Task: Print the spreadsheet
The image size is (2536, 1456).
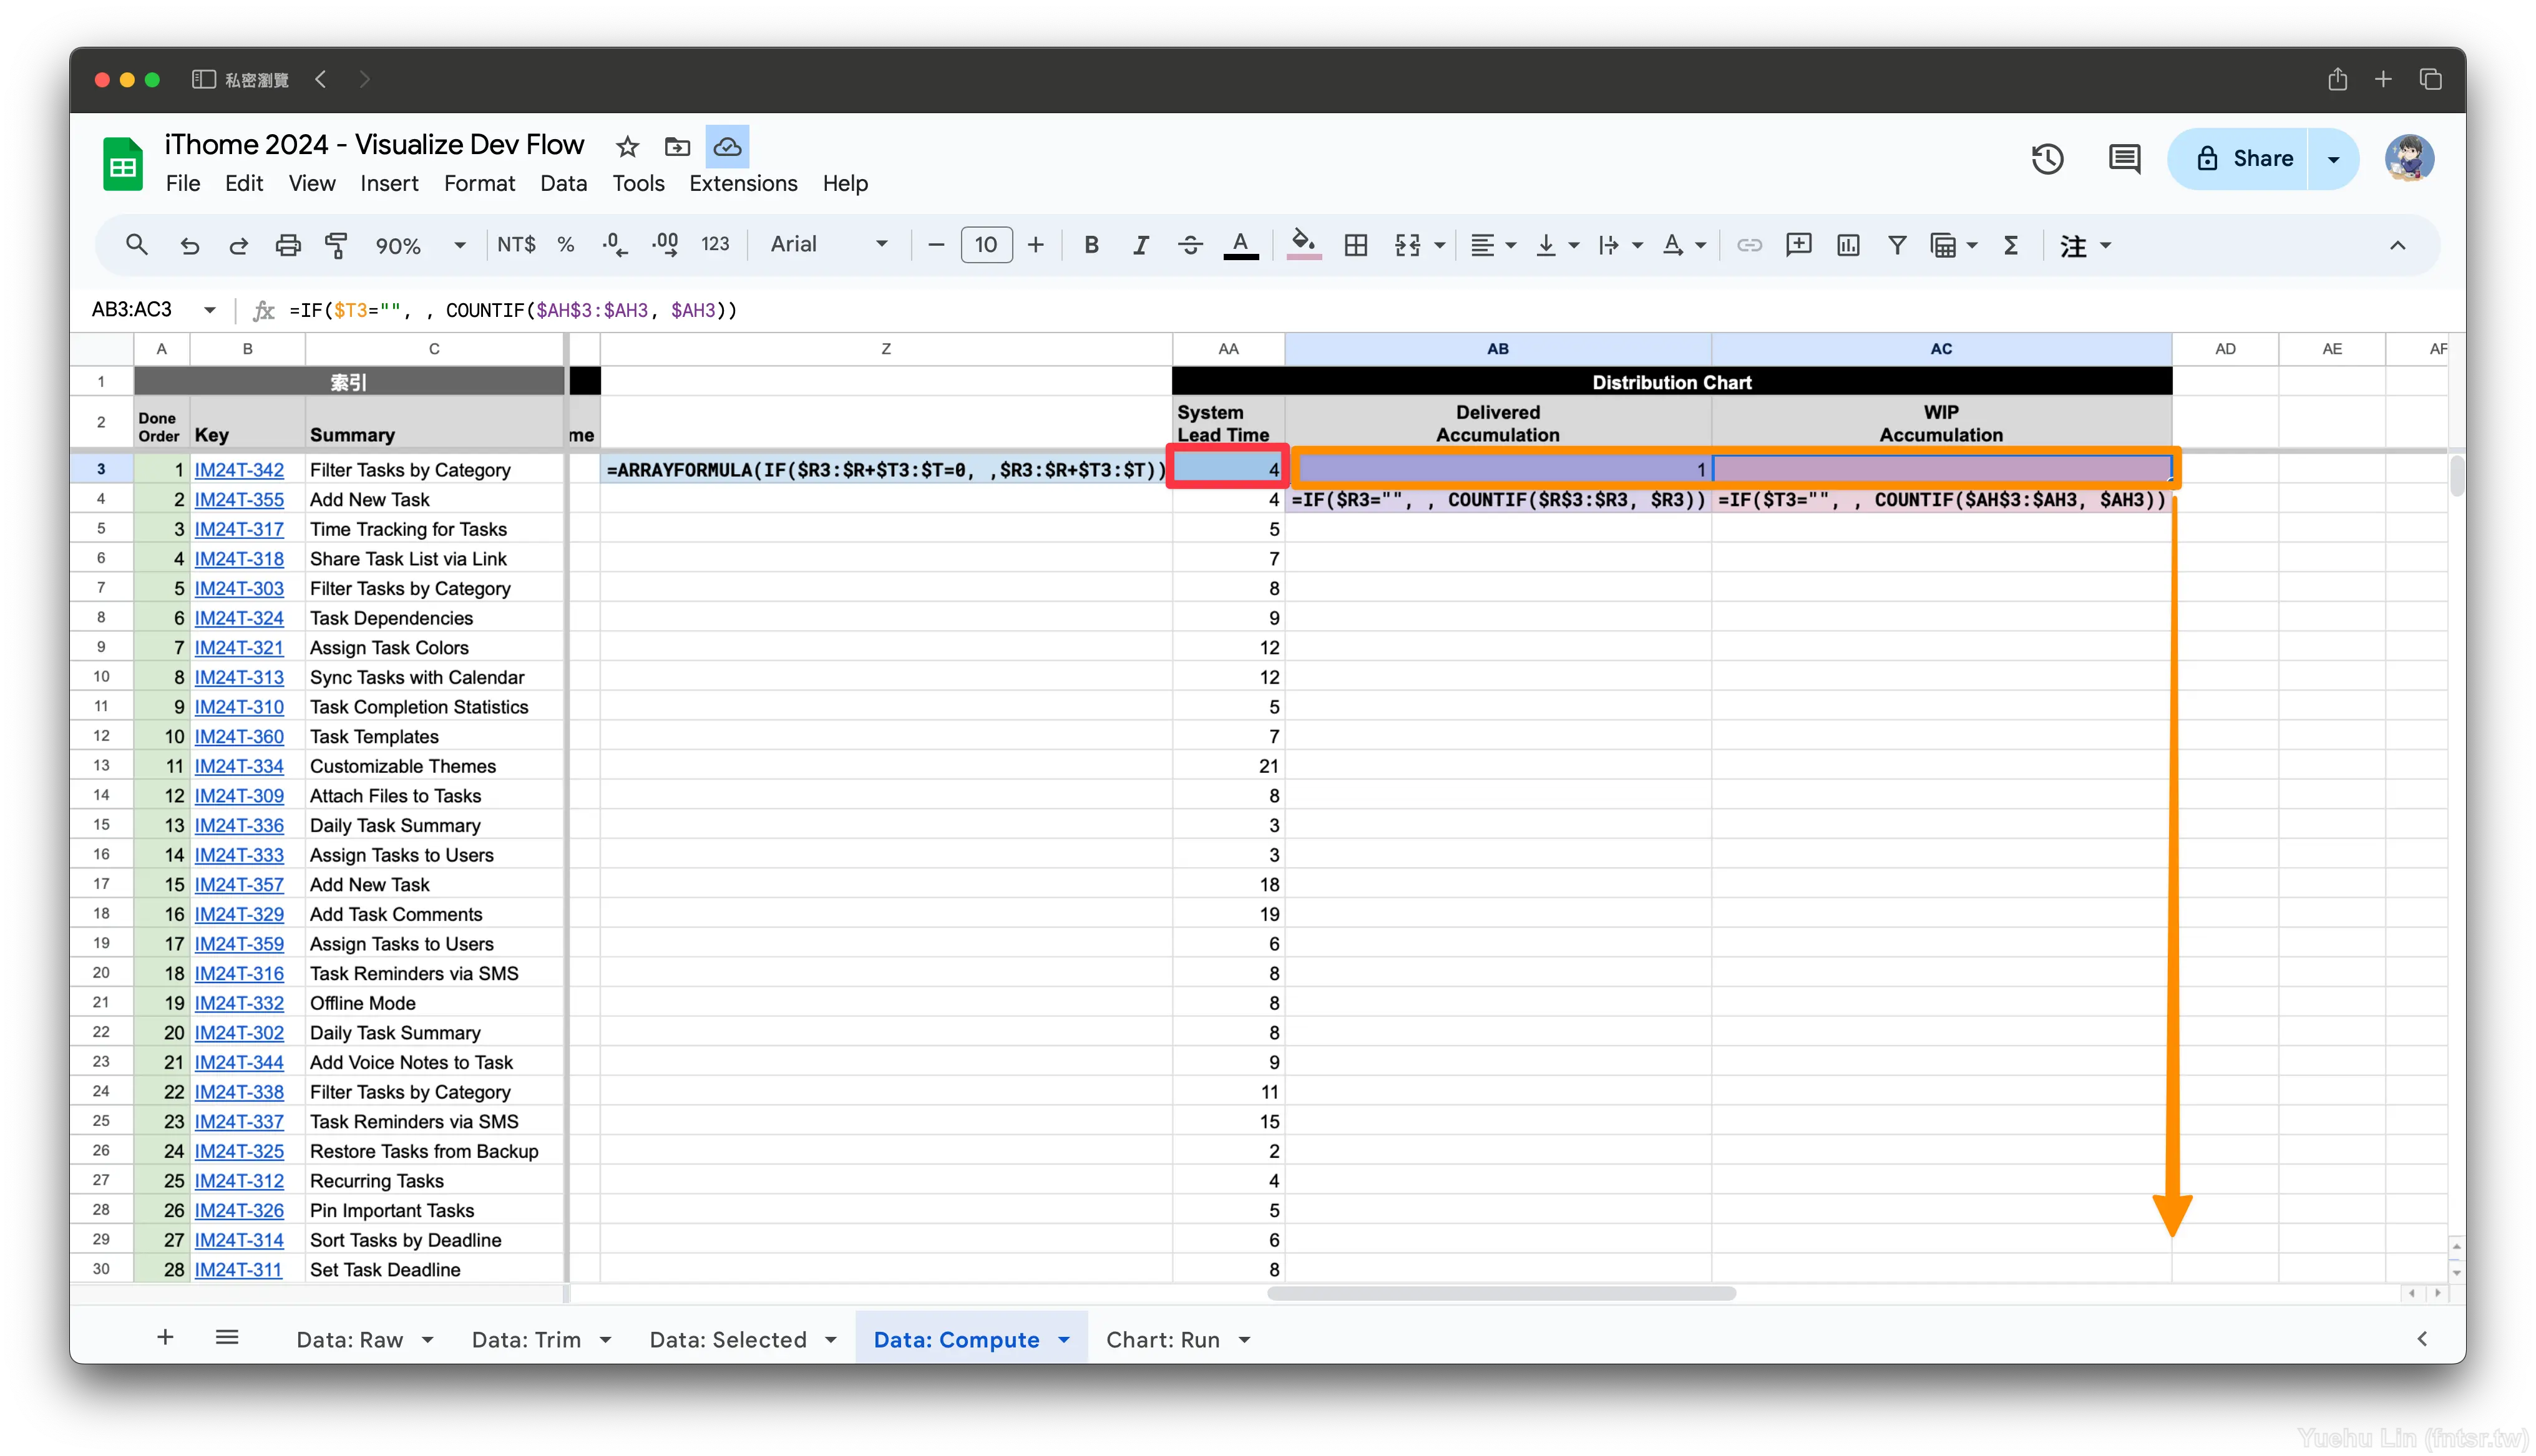Action: (288, 245)
